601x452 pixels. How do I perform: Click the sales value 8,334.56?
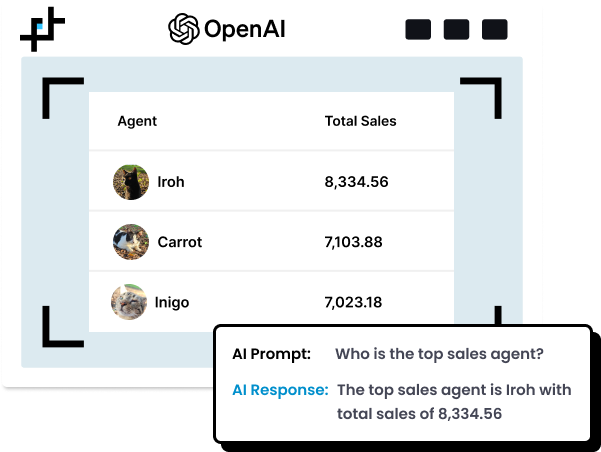click(356, 182)
